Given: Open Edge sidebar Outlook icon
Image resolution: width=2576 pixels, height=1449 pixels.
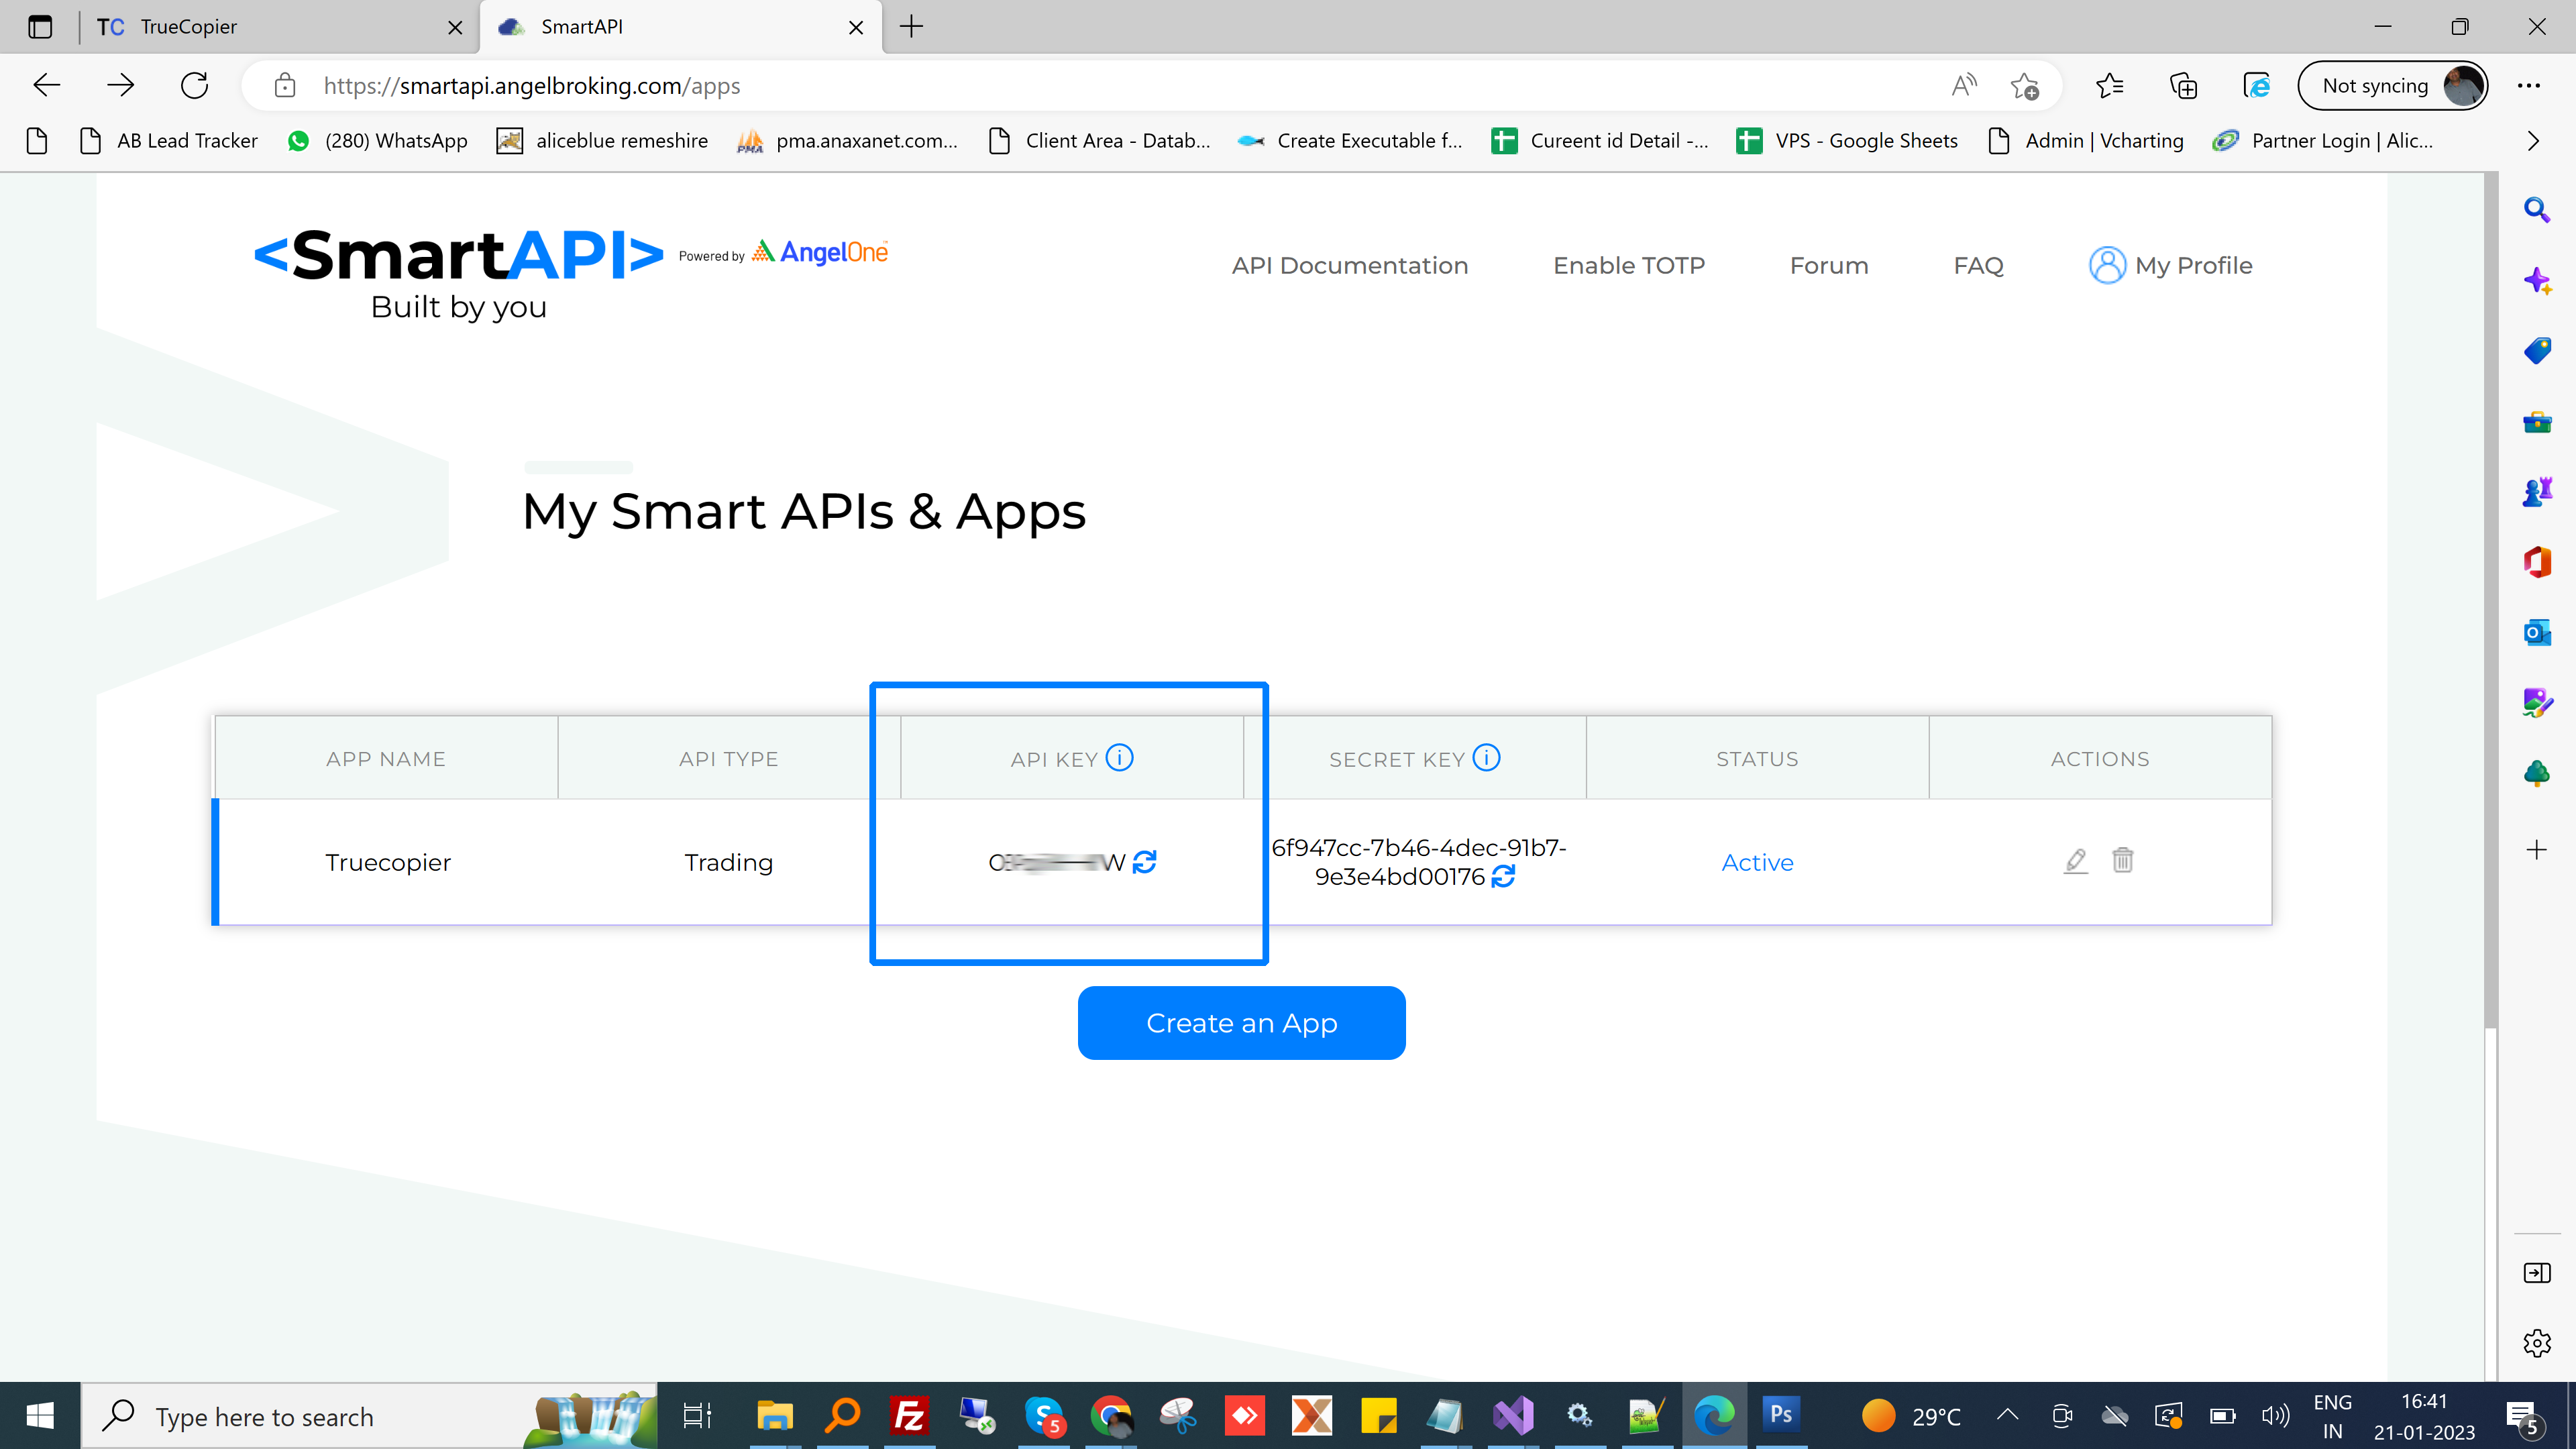Looking at the screenshot, I should tap(2536, 632).
